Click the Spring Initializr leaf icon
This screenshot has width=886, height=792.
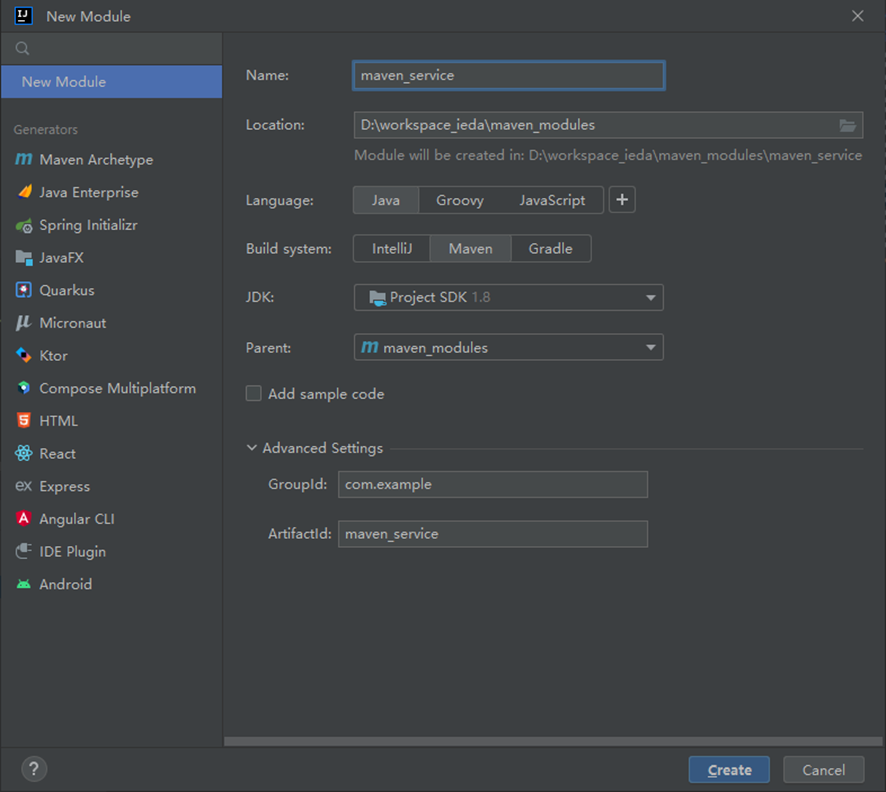coord(24,225)
